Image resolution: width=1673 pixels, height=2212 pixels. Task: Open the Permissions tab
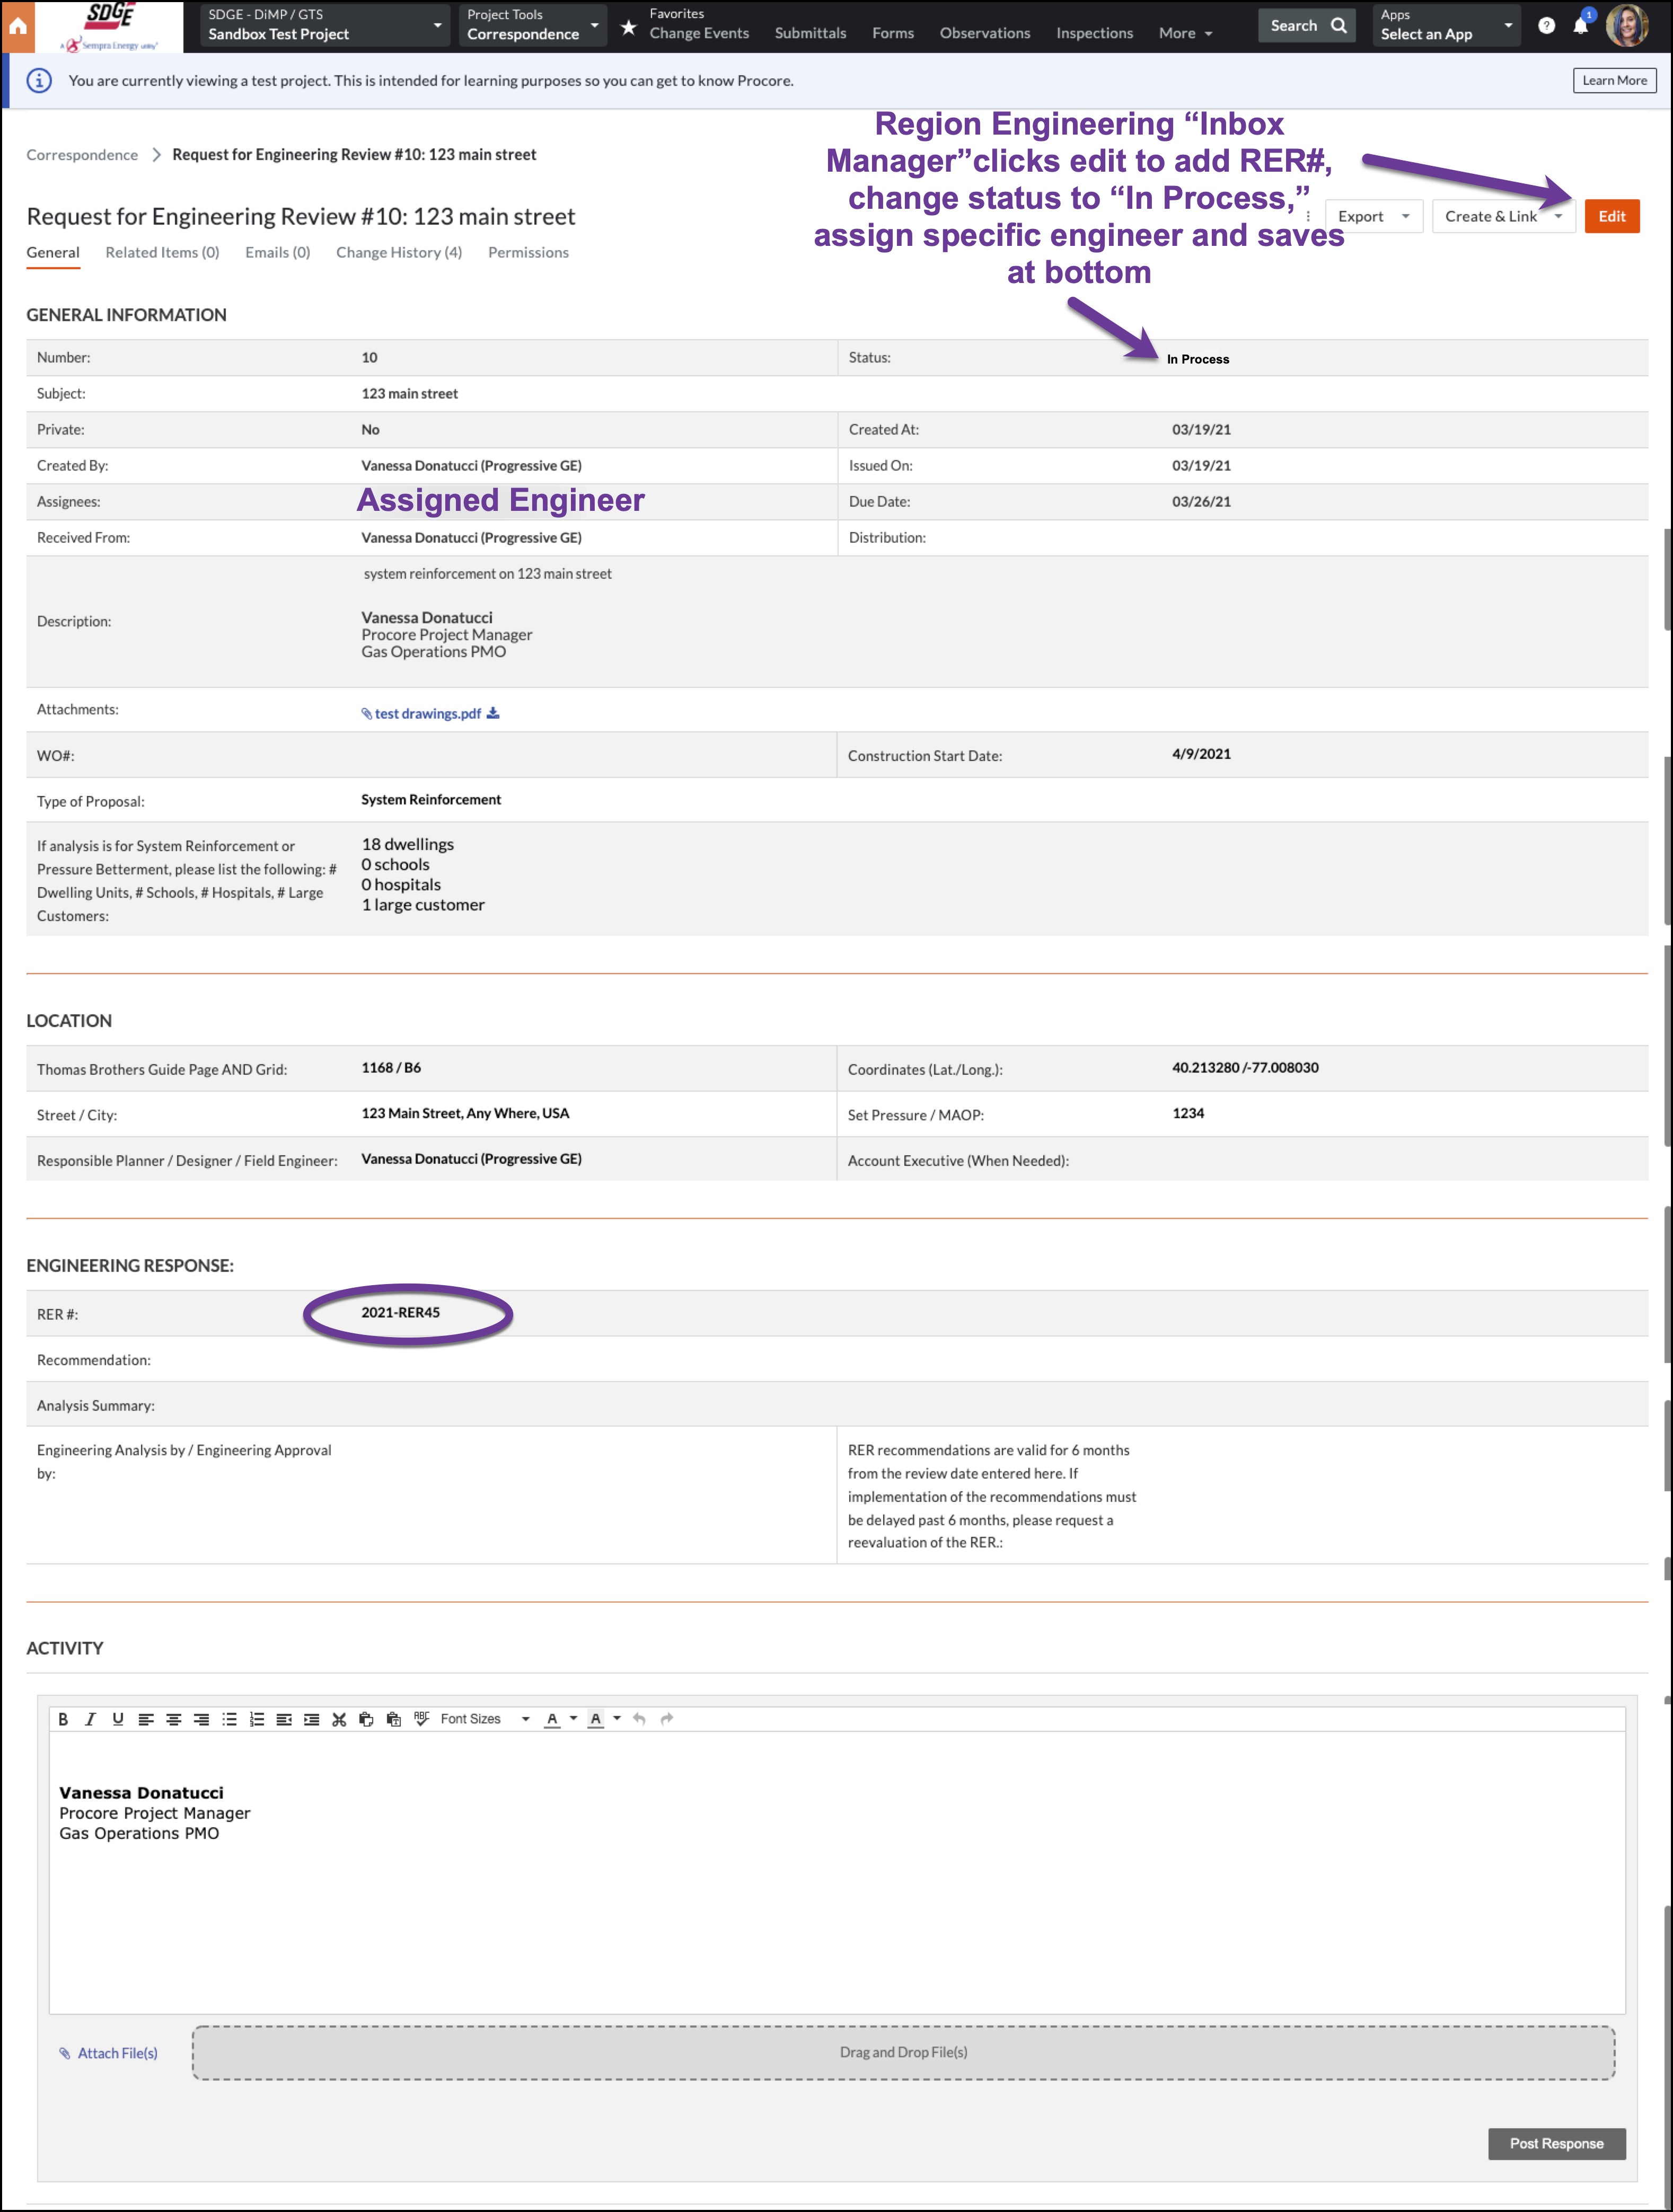pyautogui.click(x=528, y=252)
